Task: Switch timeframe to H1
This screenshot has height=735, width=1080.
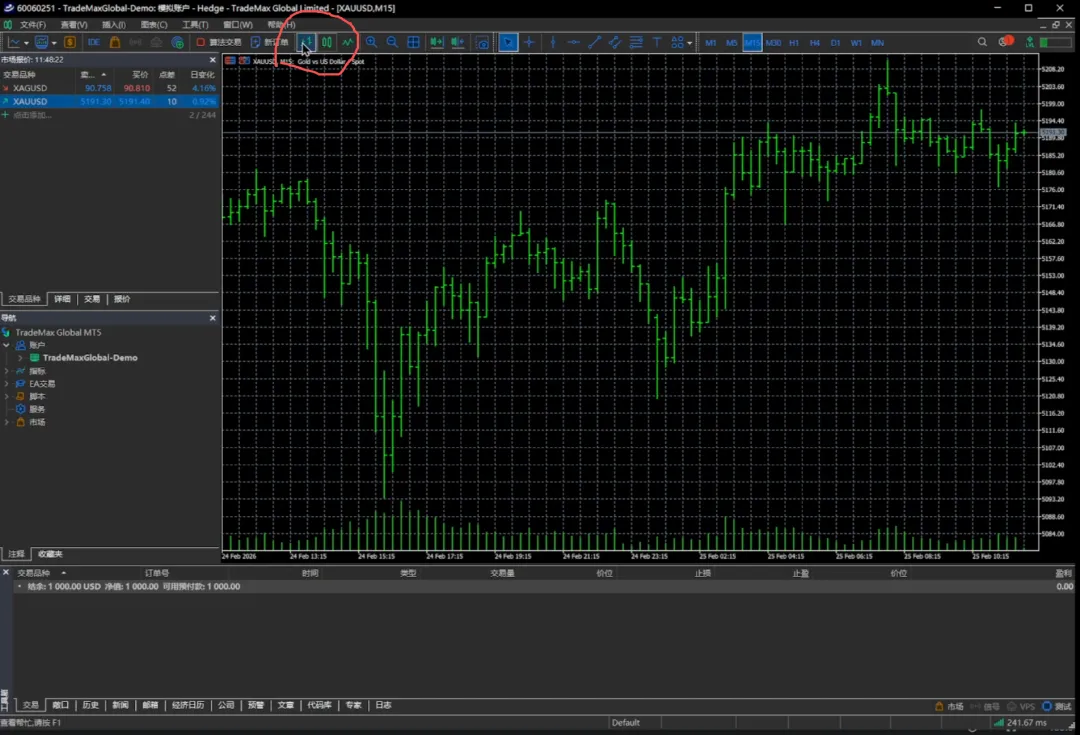Action: pos(794,43)
